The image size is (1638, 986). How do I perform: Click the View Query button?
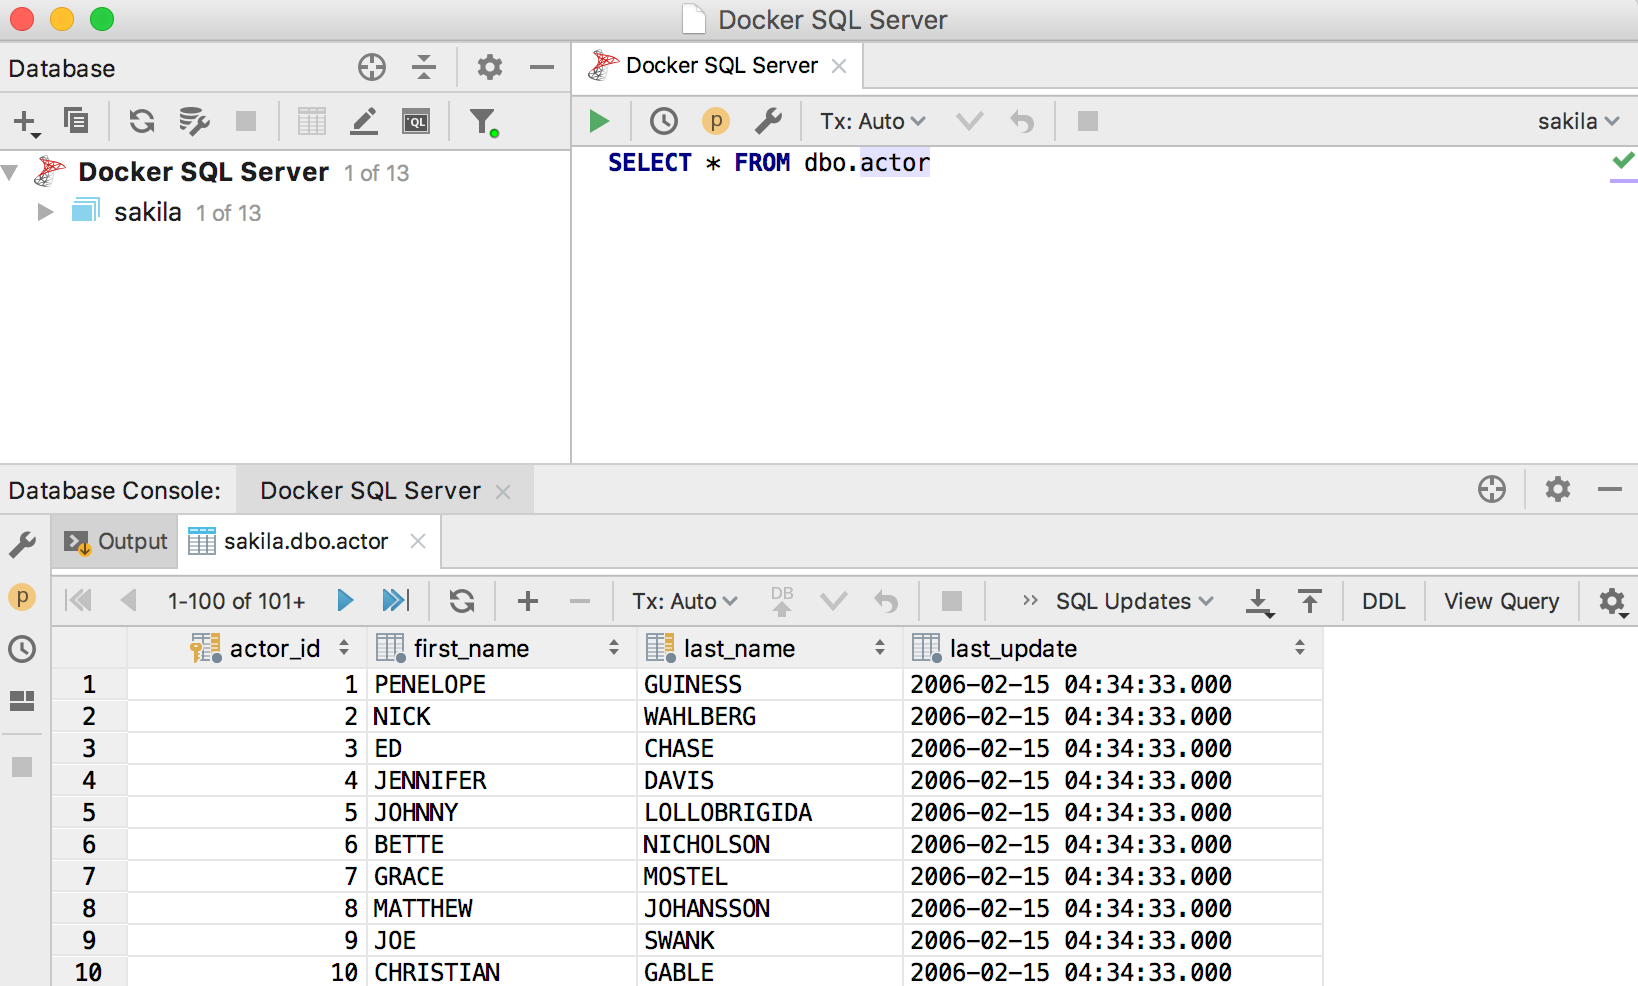click(1500, 601)
